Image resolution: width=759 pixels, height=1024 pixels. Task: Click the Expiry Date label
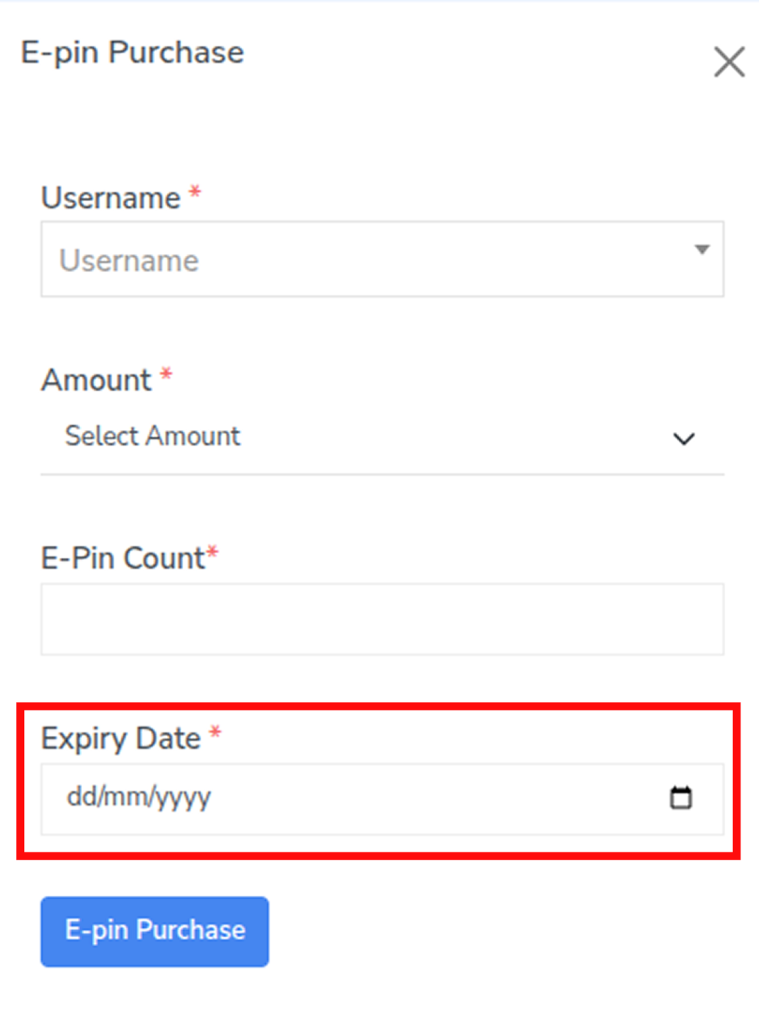[120, 738]
